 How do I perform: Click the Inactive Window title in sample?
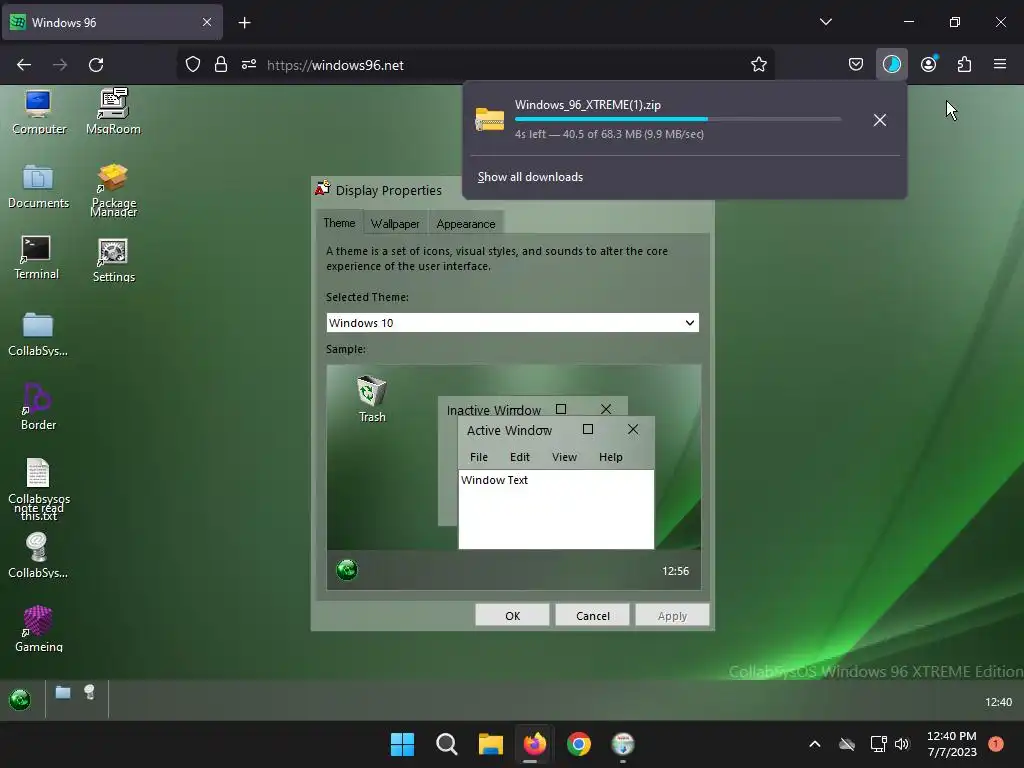pos(494,410)
